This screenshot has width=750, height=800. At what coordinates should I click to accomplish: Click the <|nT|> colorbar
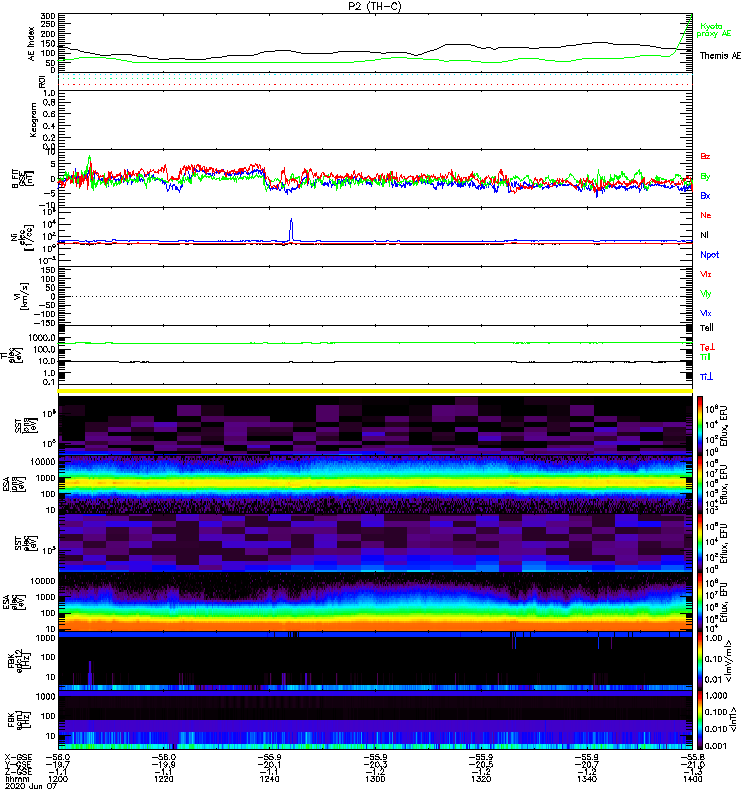(x=700, y=721)
